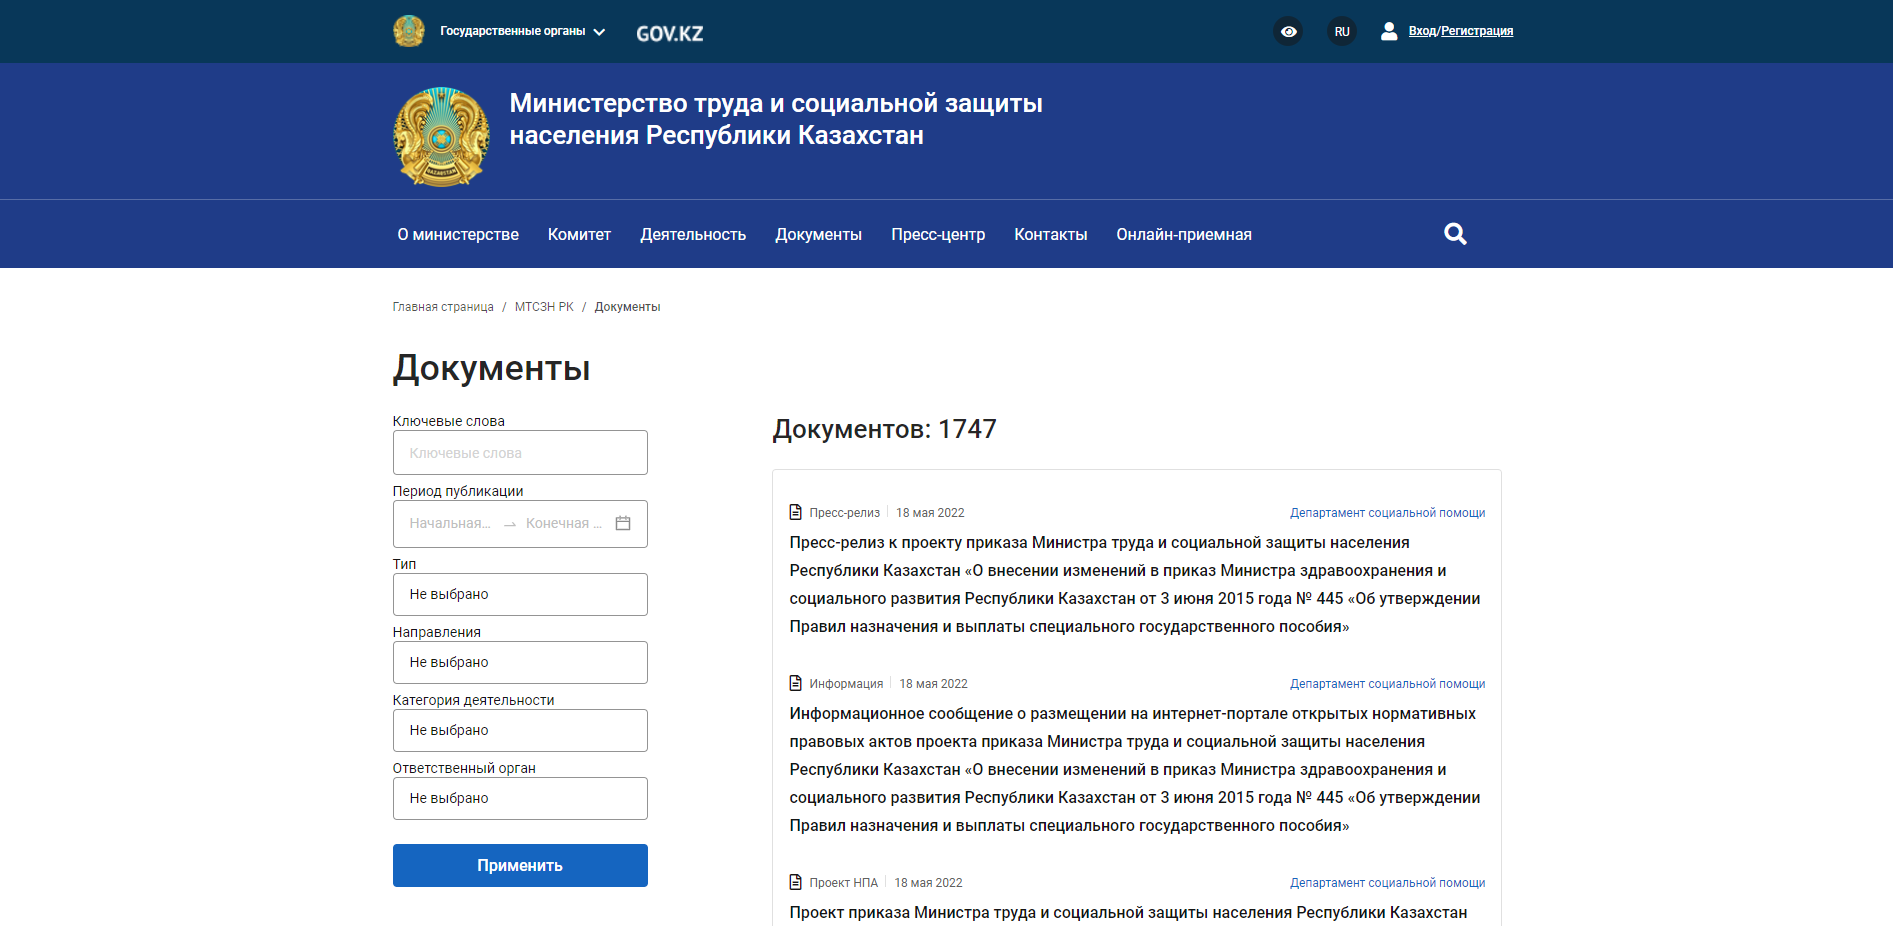Screen dimensions: 1893x926
Task: Click the large ministry emblem
Action: (441, 136)
